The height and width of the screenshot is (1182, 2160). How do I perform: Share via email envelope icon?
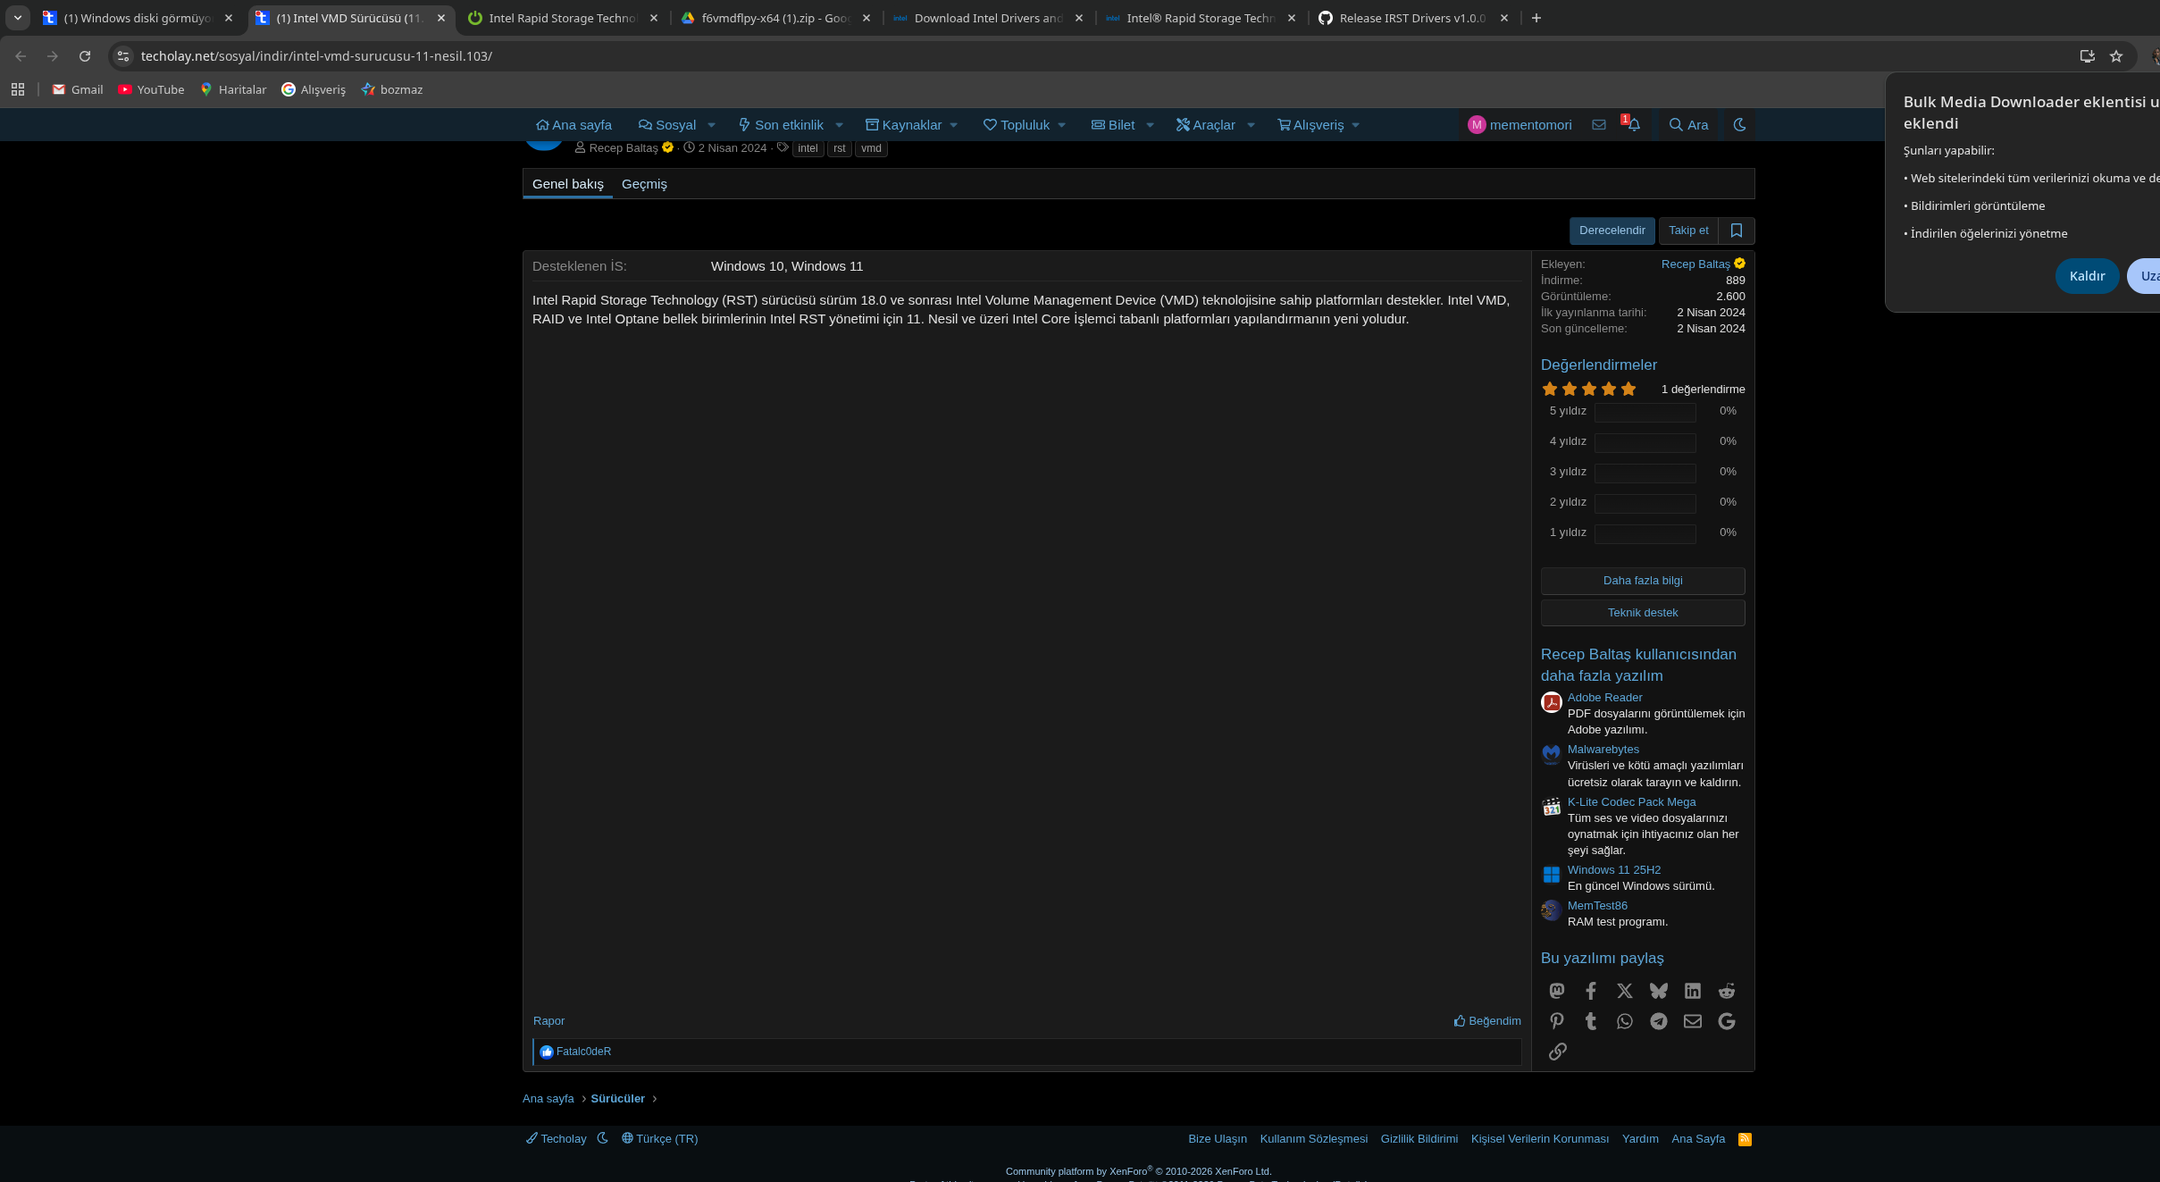[x=1693, y=1021]
